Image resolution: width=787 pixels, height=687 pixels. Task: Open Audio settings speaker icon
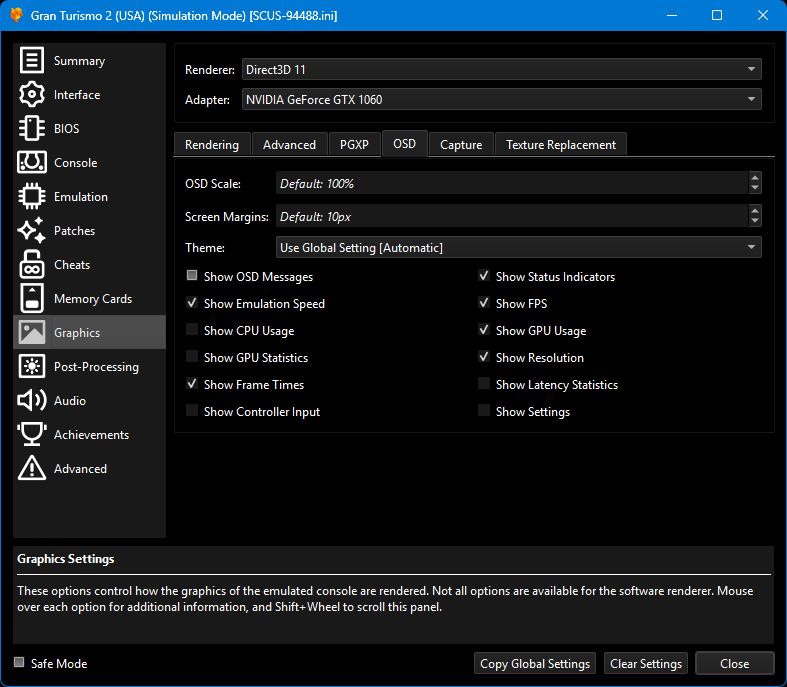(32, 401)
